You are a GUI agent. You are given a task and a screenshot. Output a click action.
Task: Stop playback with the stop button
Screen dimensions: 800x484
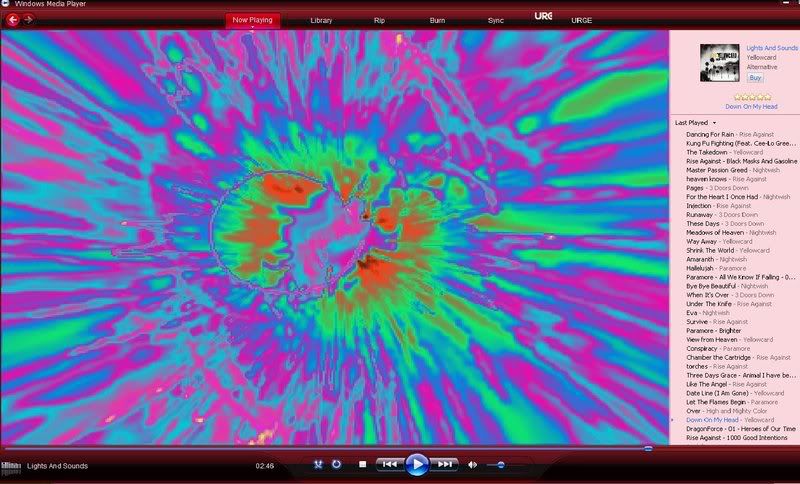pos(363,465)
